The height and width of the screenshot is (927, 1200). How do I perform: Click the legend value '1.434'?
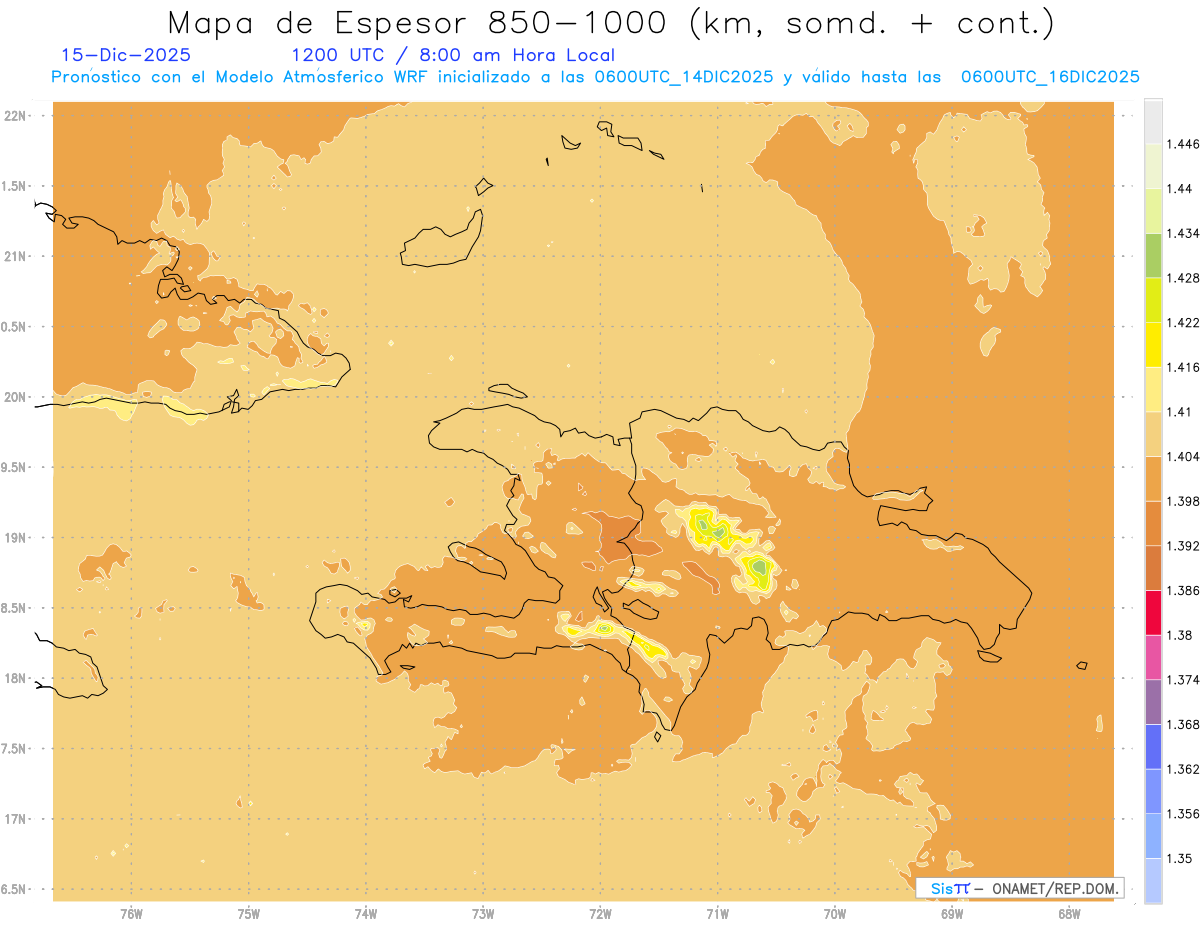tap(1183, 233)
